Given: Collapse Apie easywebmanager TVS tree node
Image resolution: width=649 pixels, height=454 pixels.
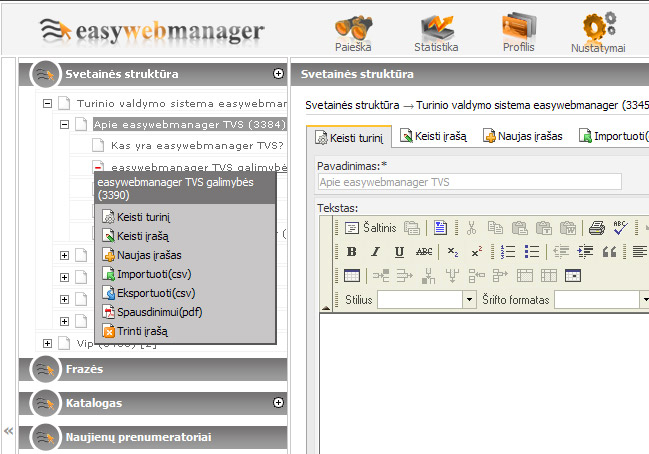Looking at the screenshot, I should point(64,124).
